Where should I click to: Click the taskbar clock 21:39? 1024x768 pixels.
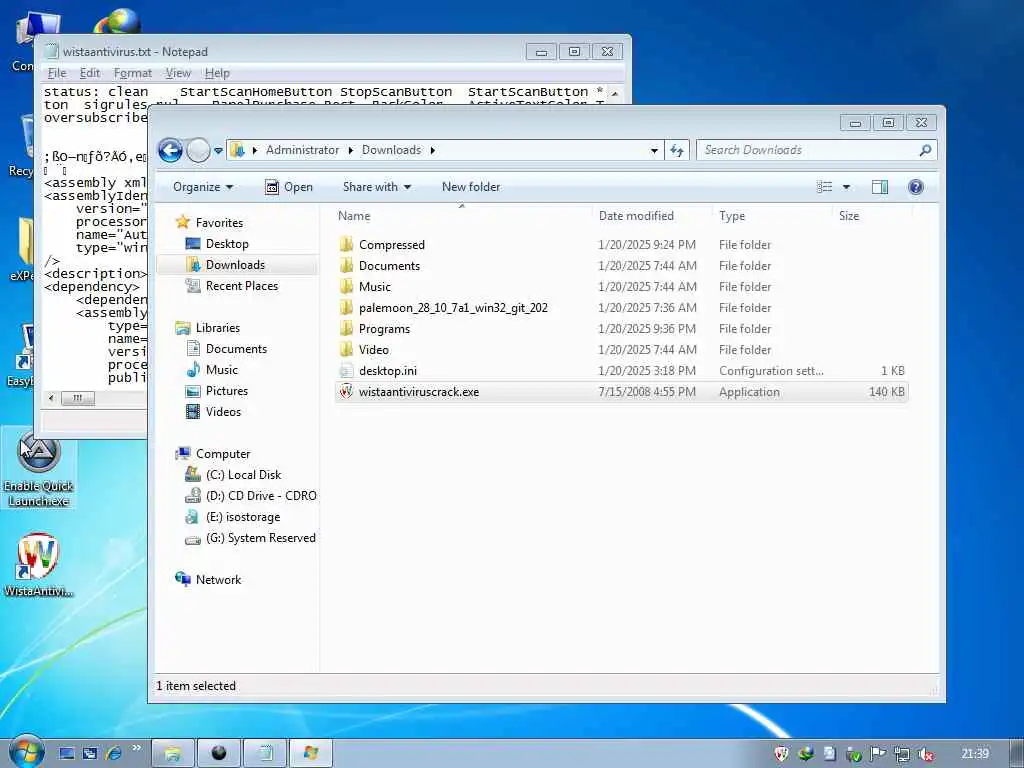[974, 754]
